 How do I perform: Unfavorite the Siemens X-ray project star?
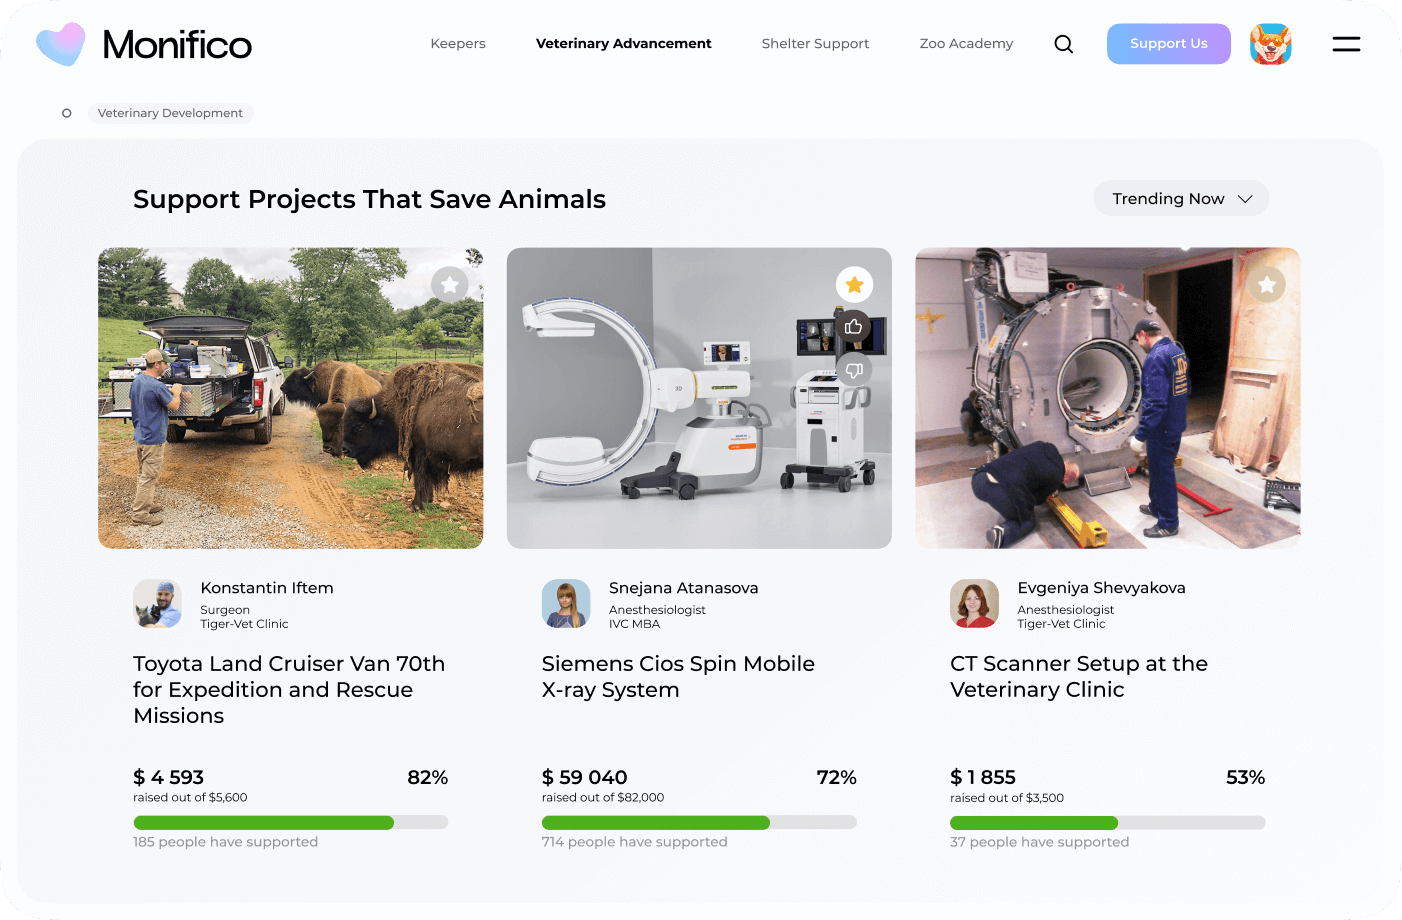click(x=854, y=285)
